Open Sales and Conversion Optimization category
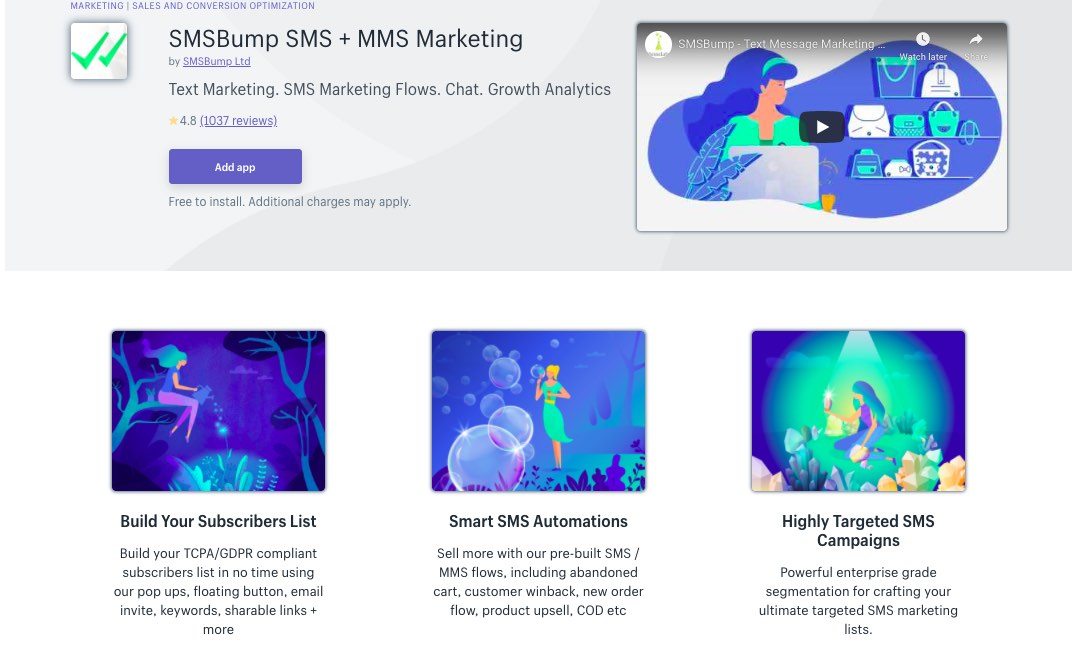 [223, 6]
